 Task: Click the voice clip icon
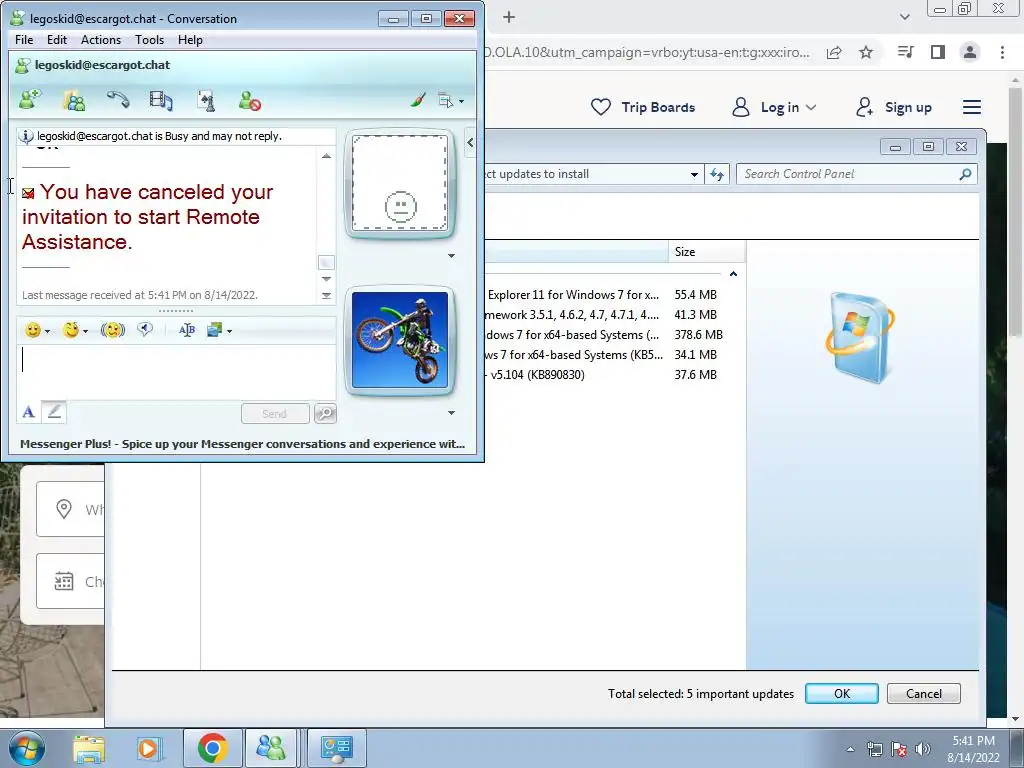(145, 330)
